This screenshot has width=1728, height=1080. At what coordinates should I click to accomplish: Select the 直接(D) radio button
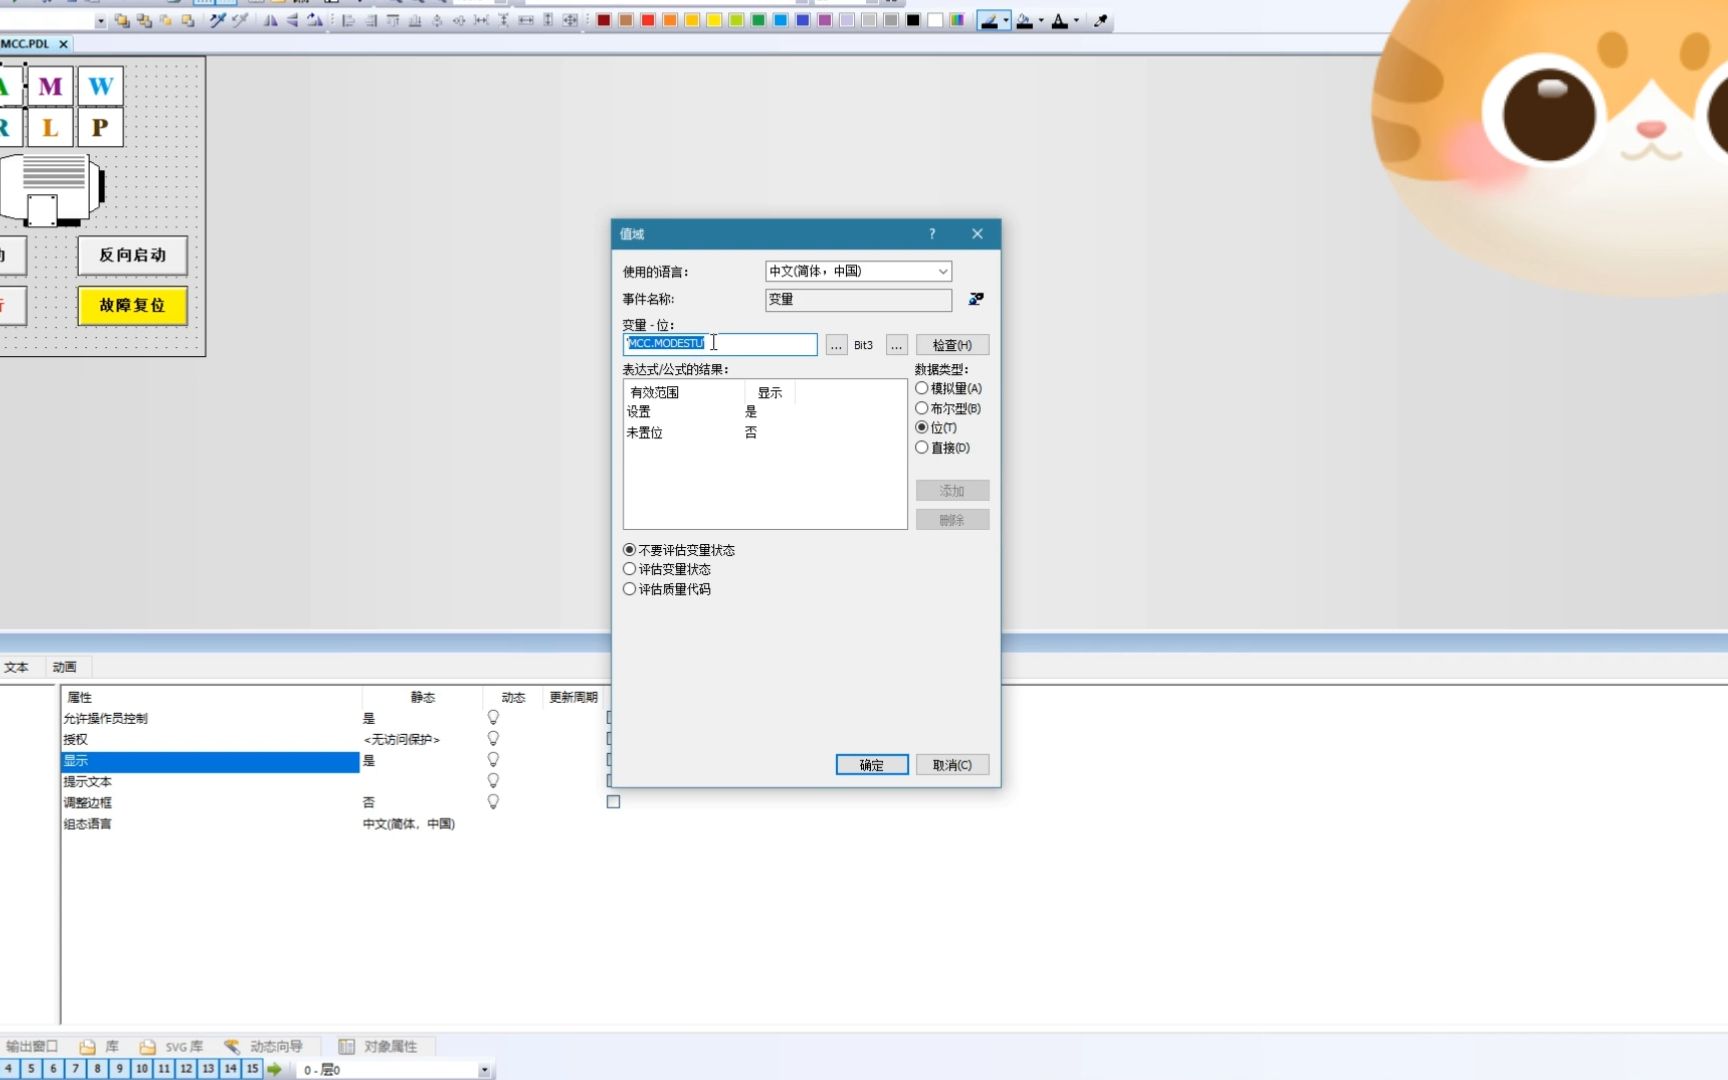point(922,448)
